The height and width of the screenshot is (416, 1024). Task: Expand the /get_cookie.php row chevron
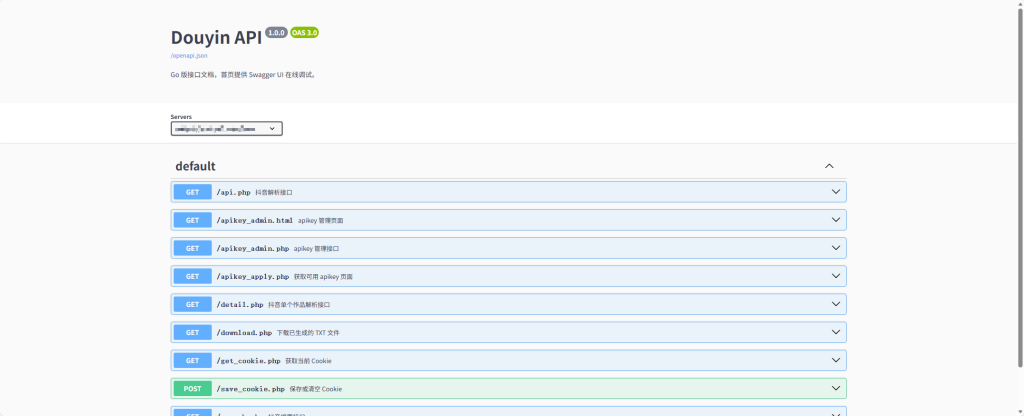(835, 360)
